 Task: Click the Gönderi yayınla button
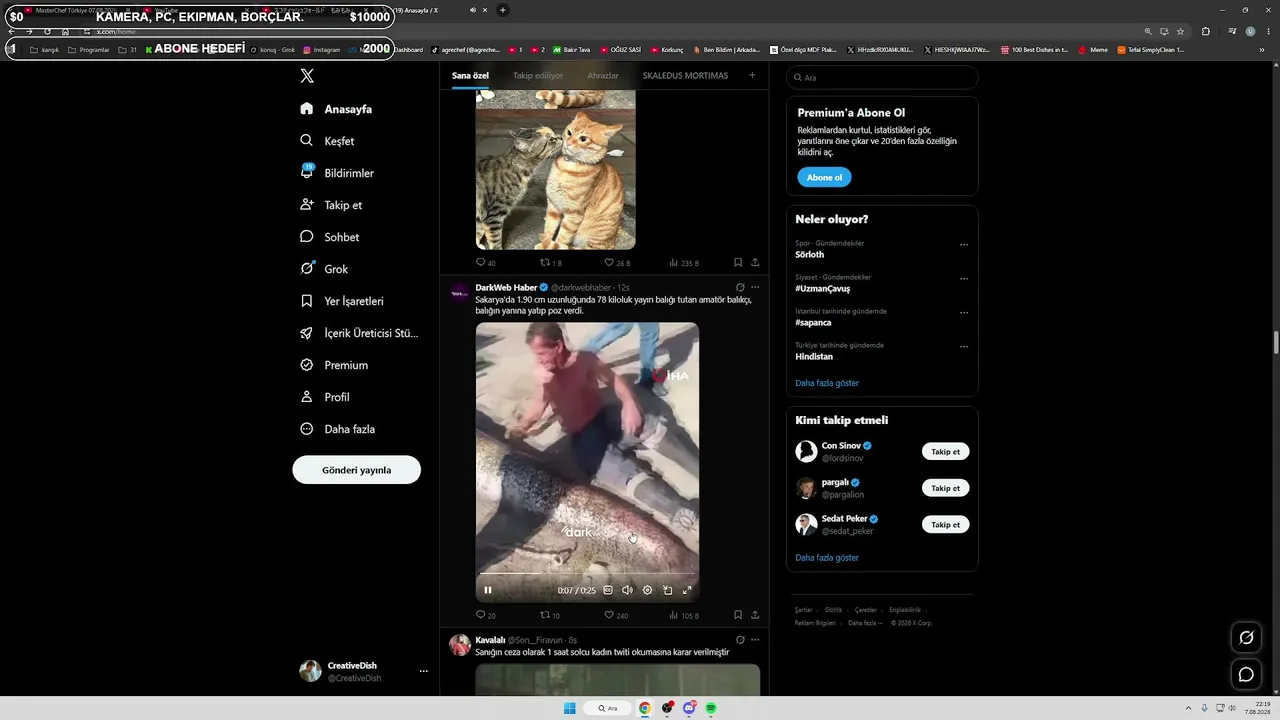point(356,470)
